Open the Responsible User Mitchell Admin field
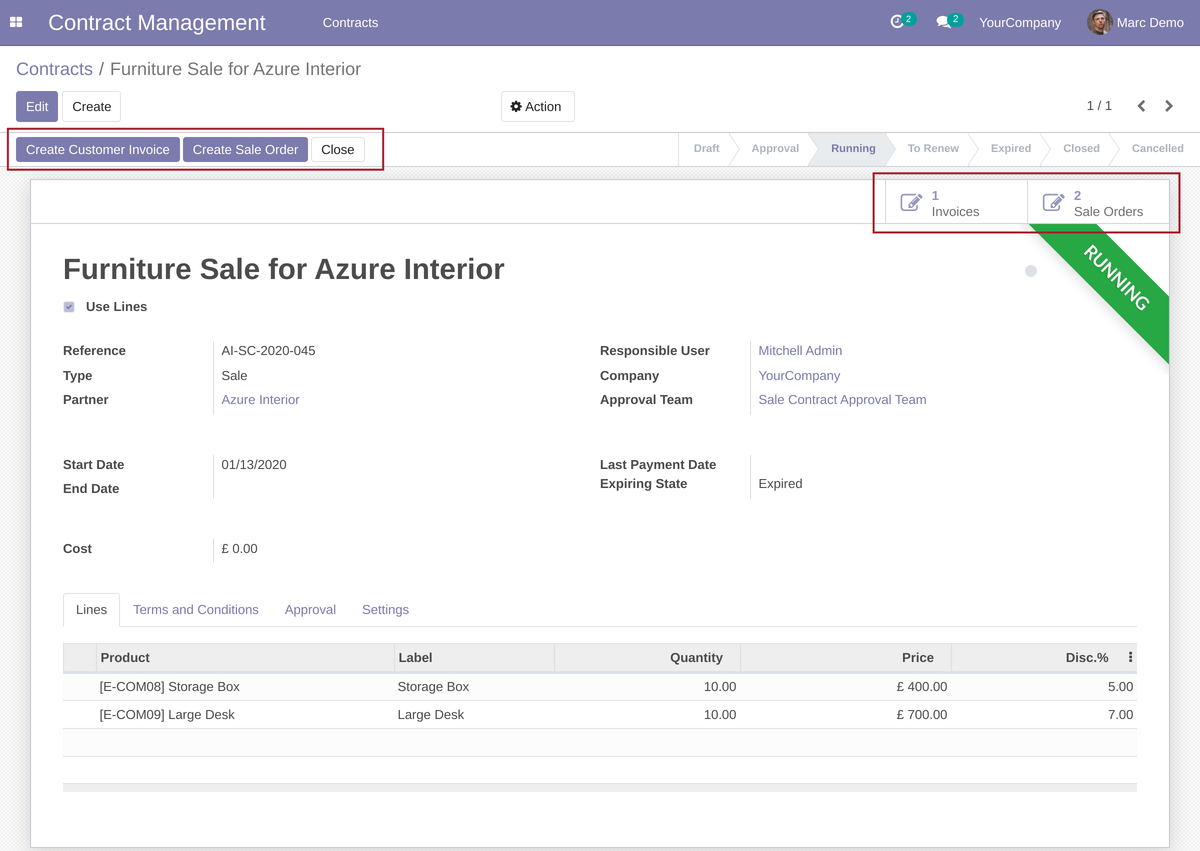This screenshot has height=851, width=1200. (x=800, y=350)
